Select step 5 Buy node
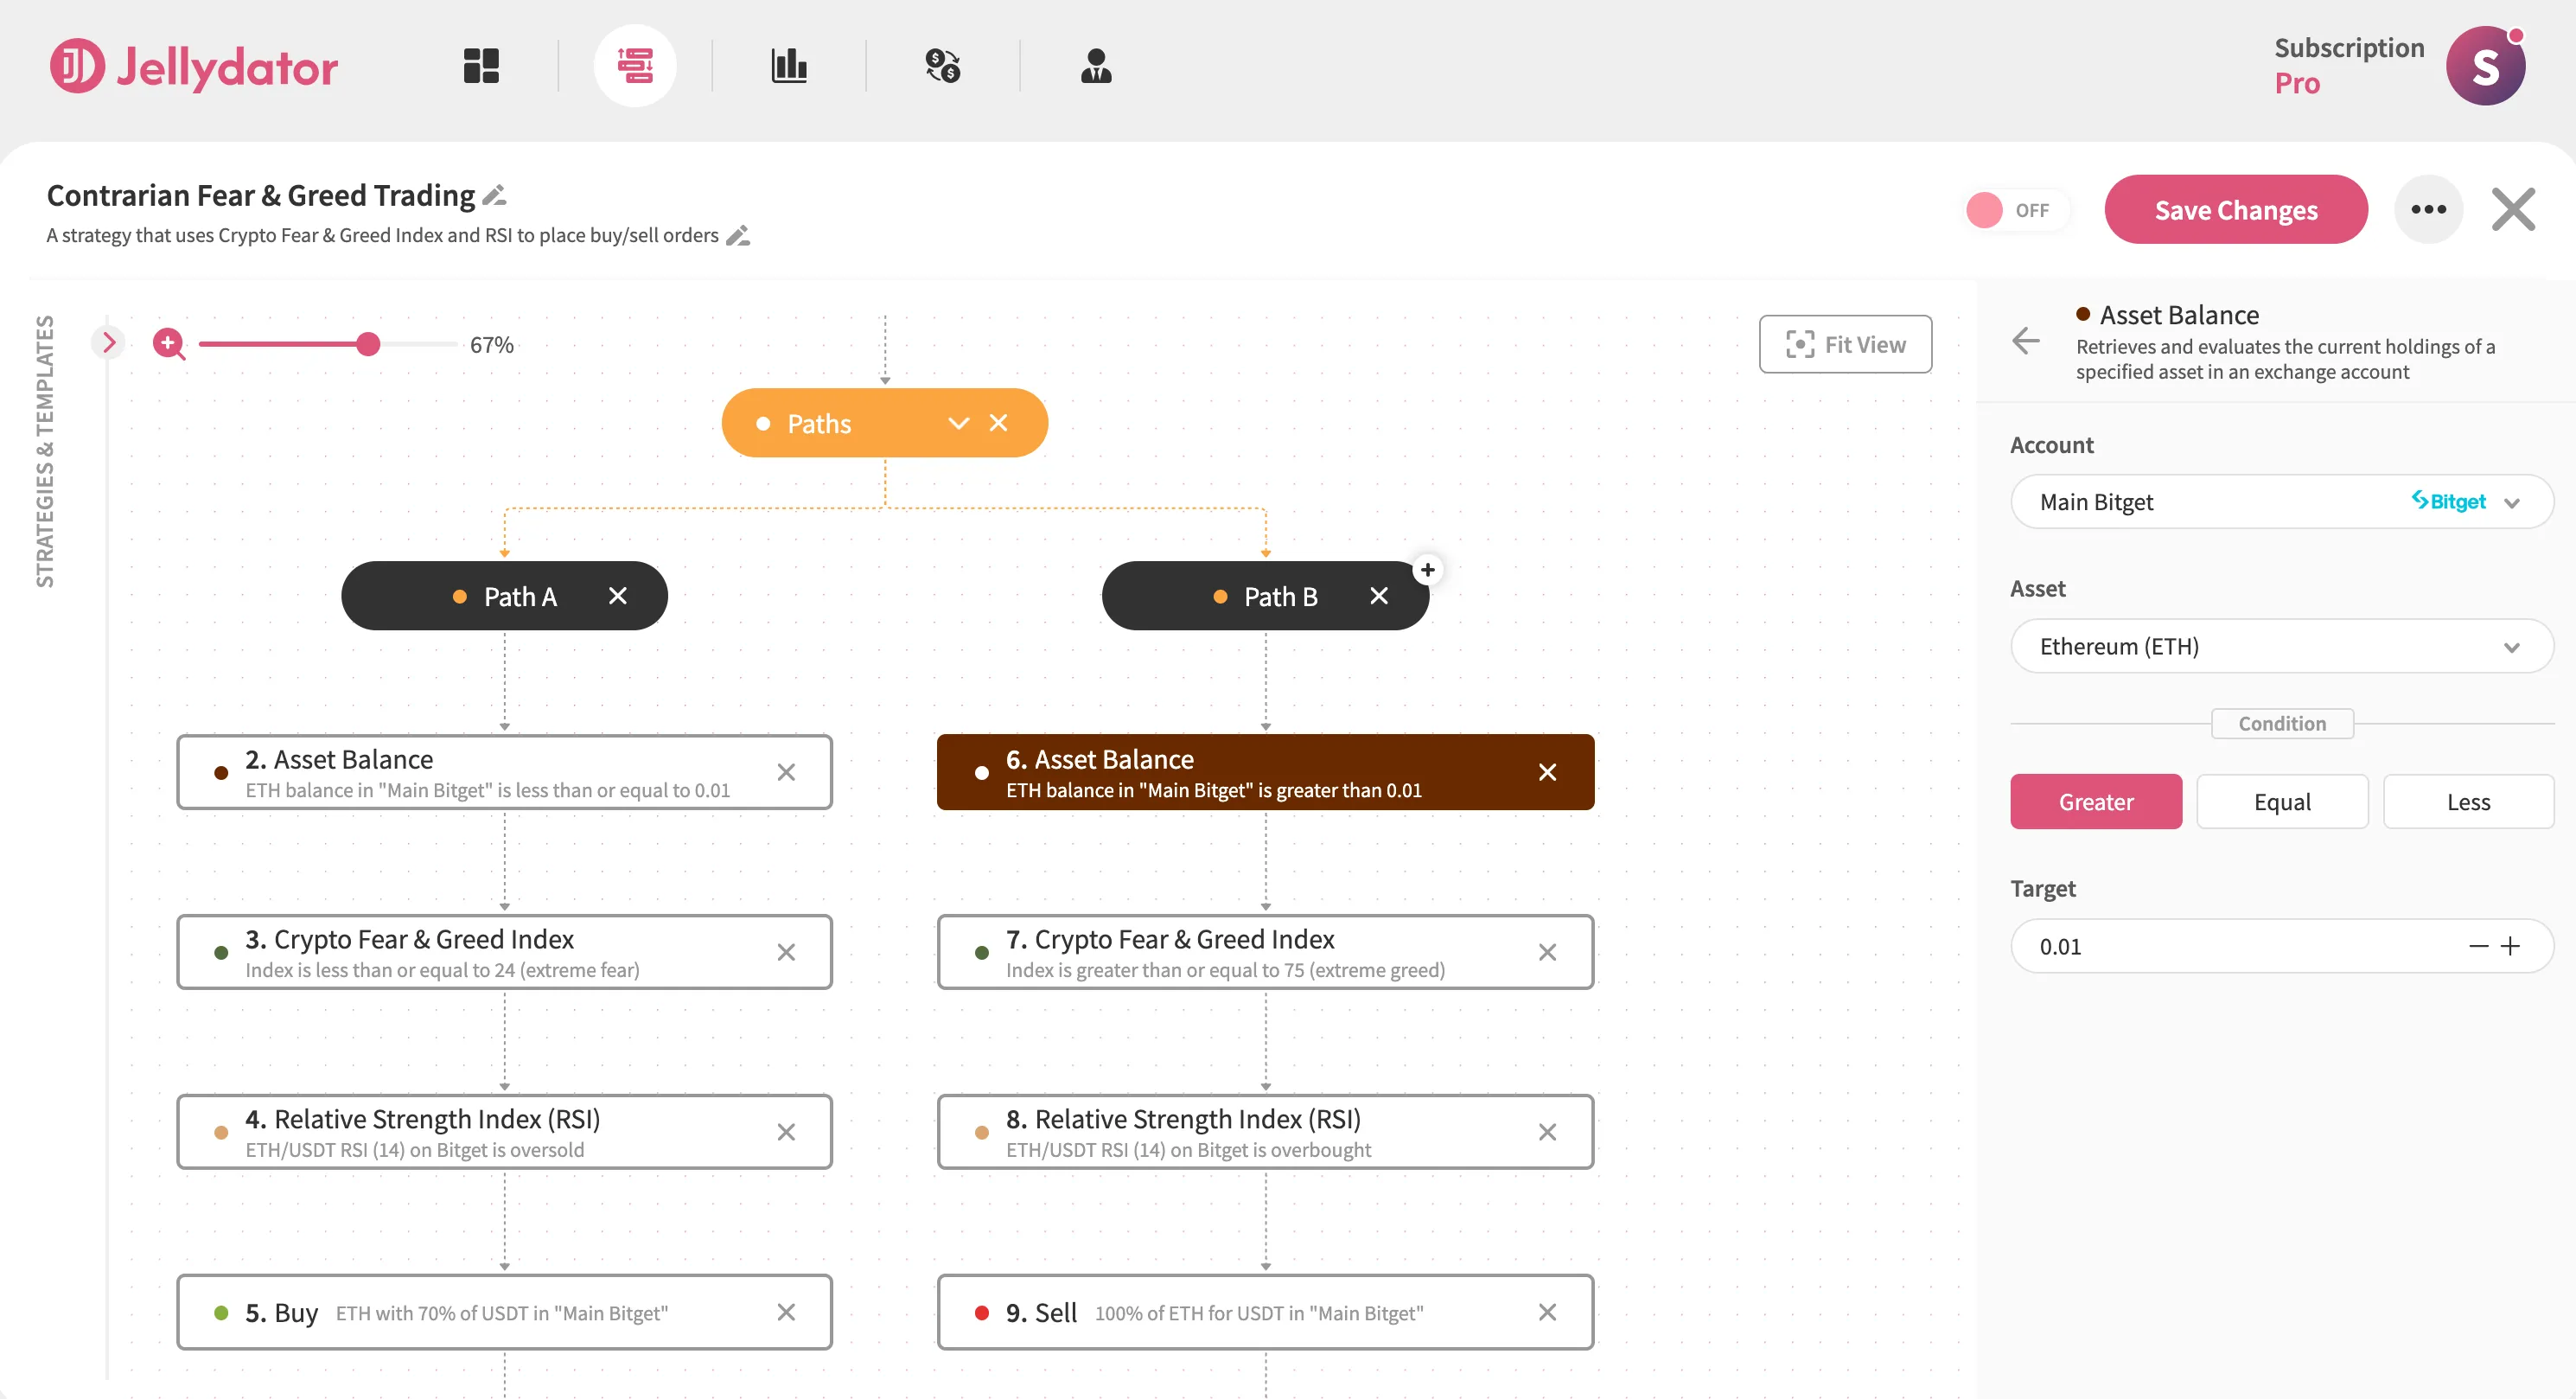 click(x=504, y=1312)
